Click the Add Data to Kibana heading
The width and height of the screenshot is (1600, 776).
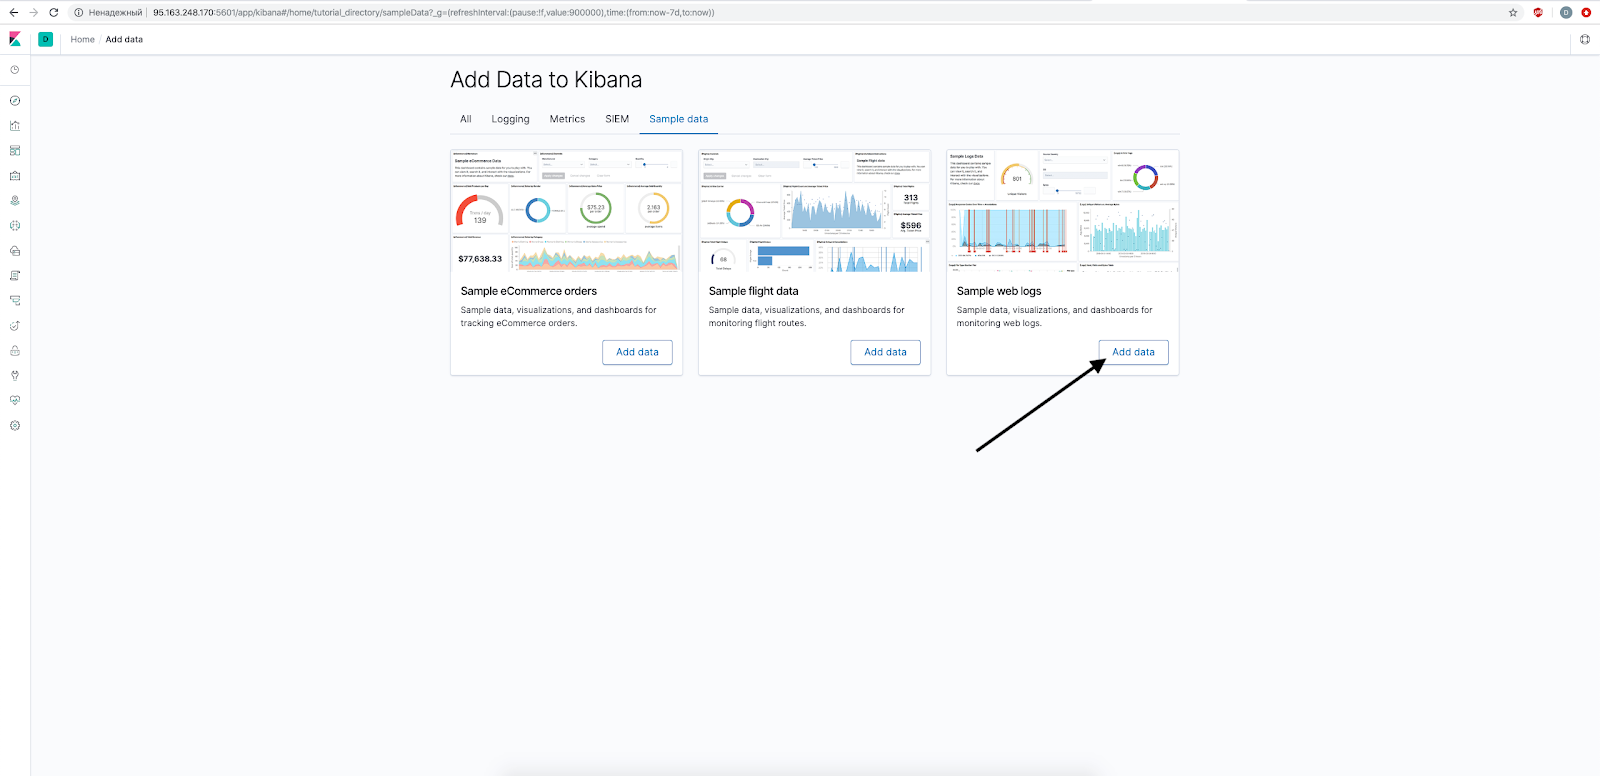[x=546, y=80]
